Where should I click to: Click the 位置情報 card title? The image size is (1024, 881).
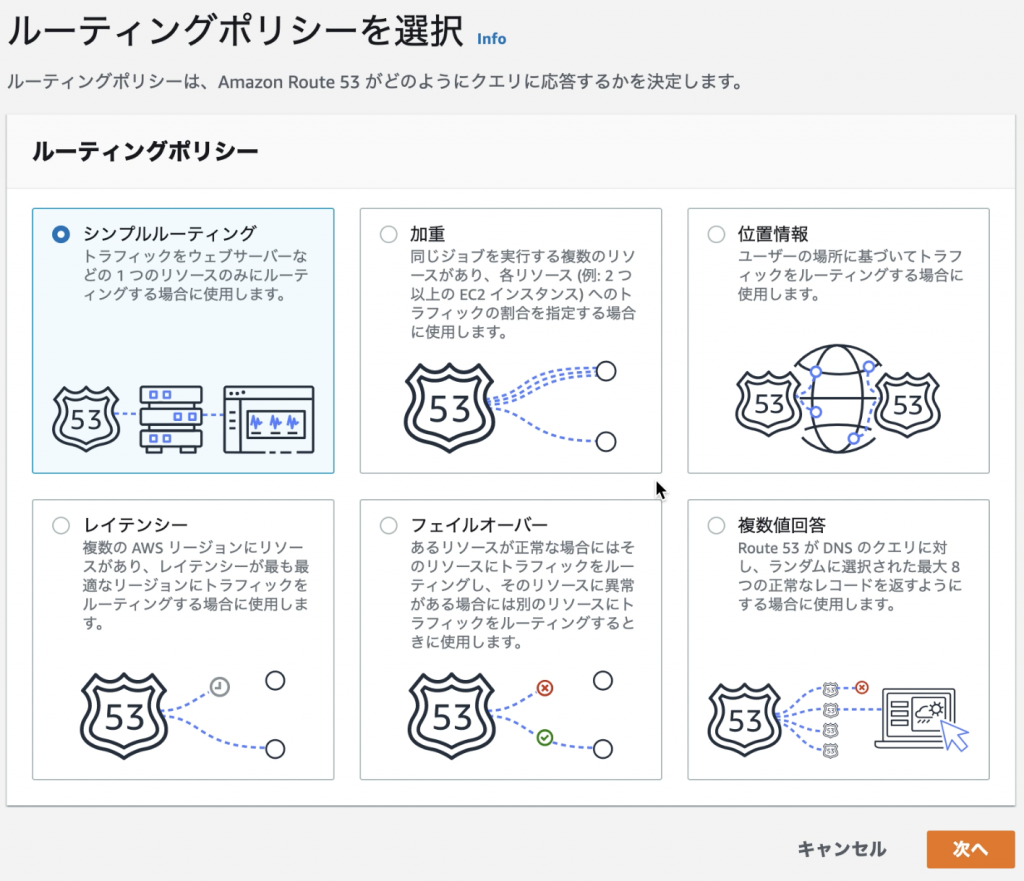(773, 234)
